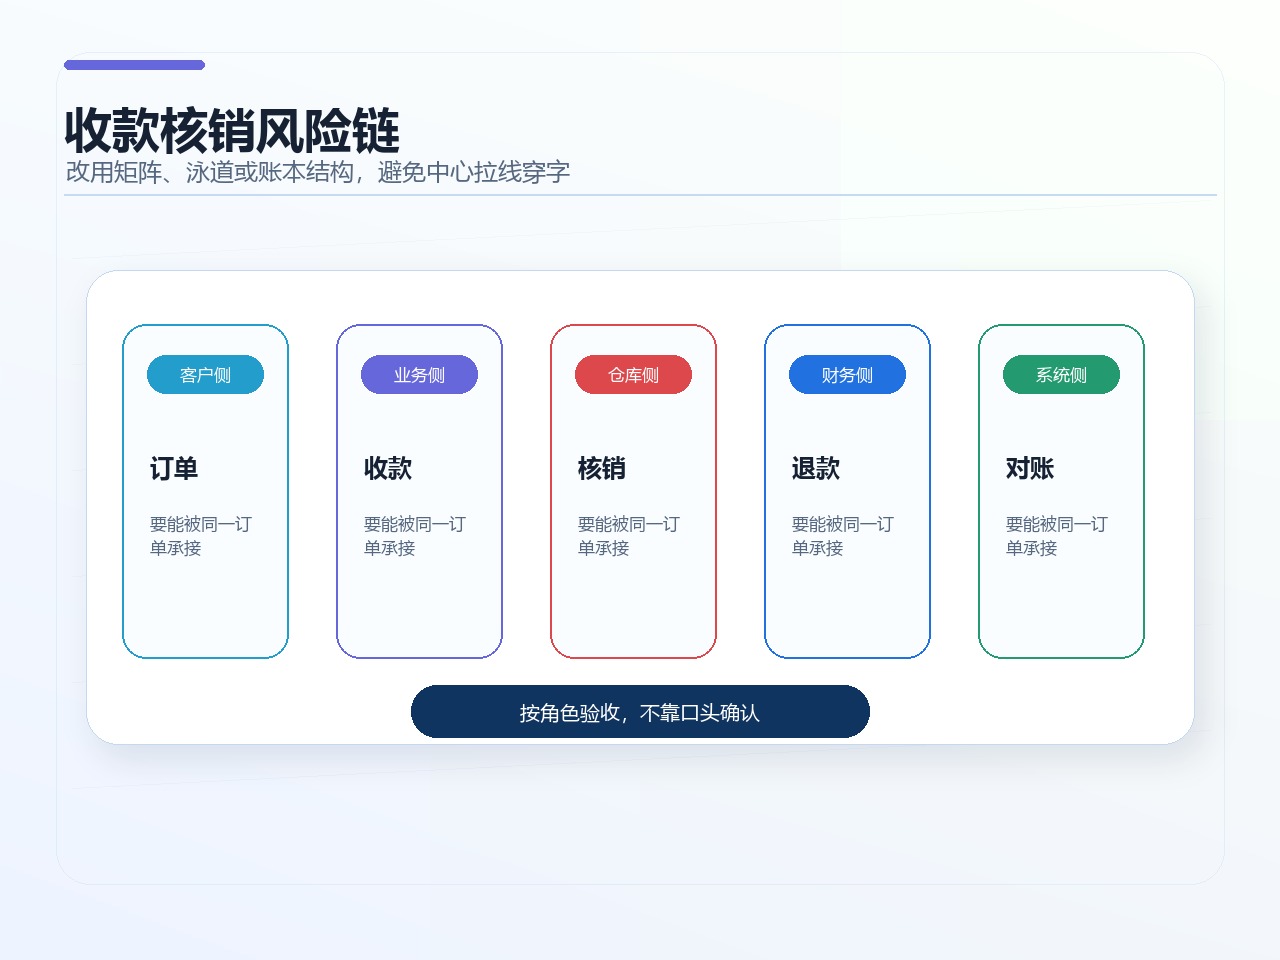1280x960 pixels.
Task: Select the 收款 heading text
Action: point(388,468)
